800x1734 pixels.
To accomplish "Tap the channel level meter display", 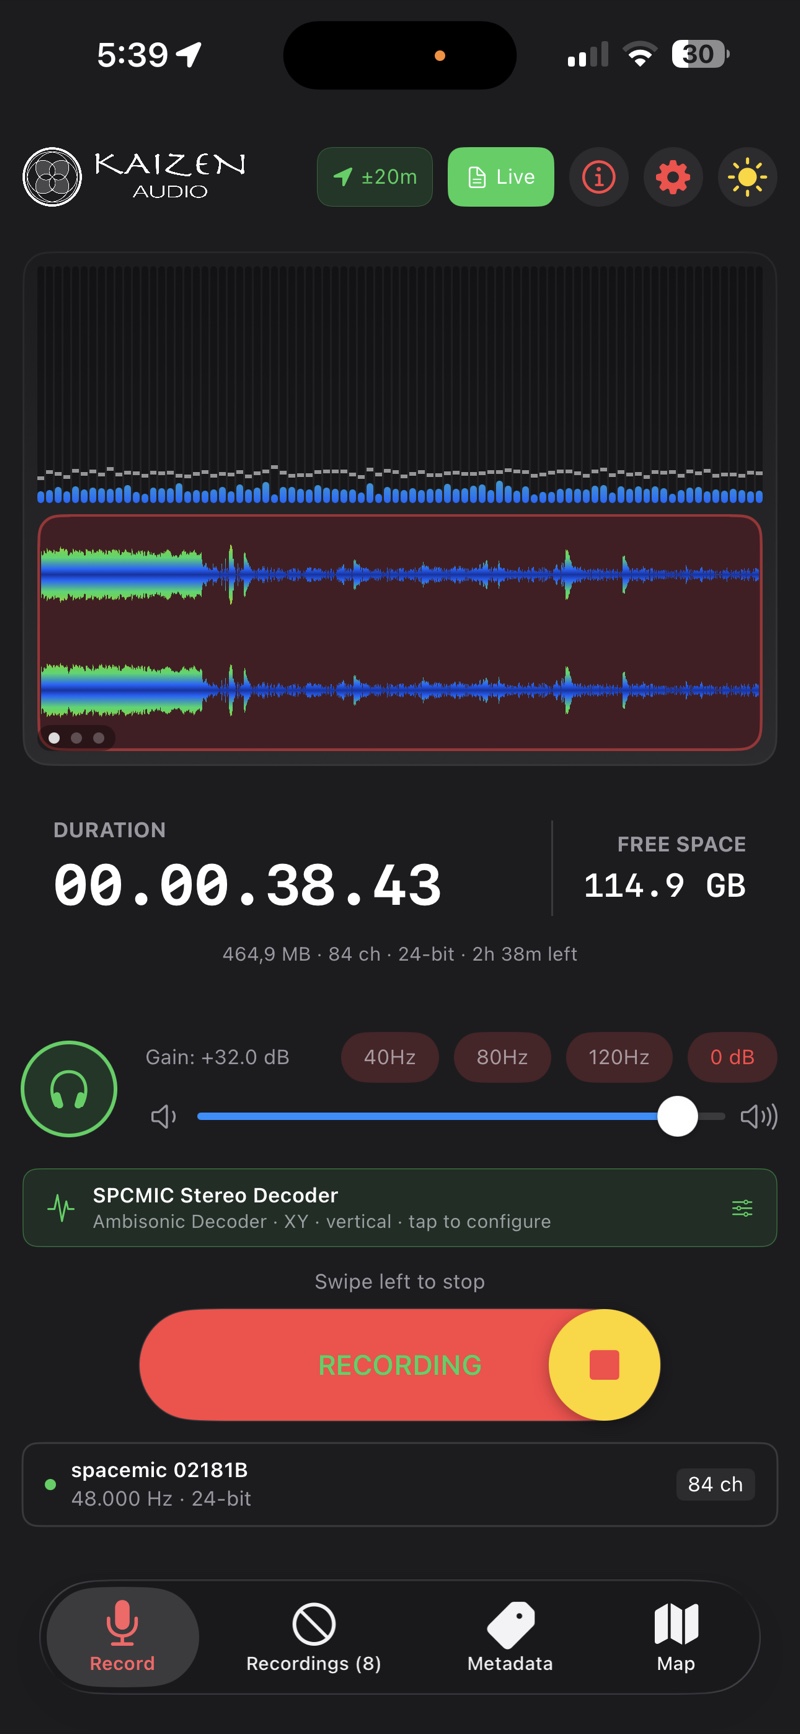I will 400,384.
